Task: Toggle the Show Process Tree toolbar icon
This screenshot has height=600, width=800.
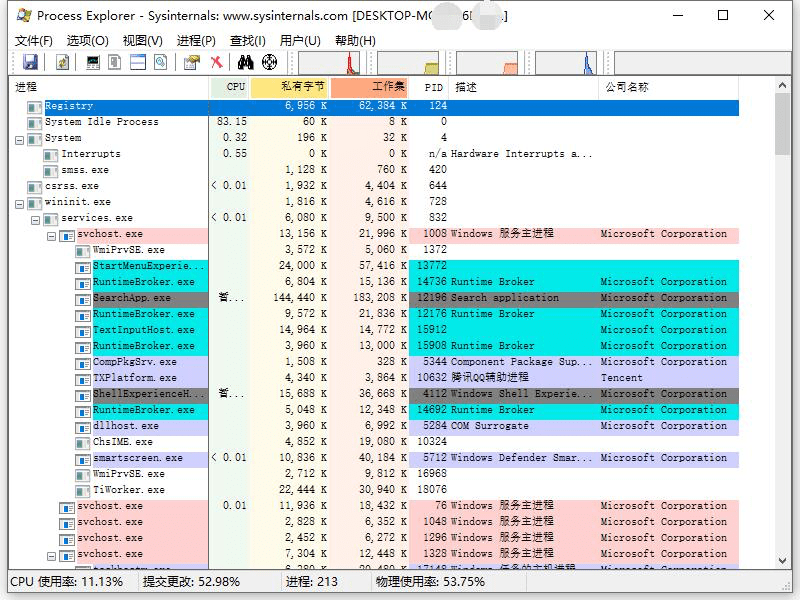Action: click(115, 62)
